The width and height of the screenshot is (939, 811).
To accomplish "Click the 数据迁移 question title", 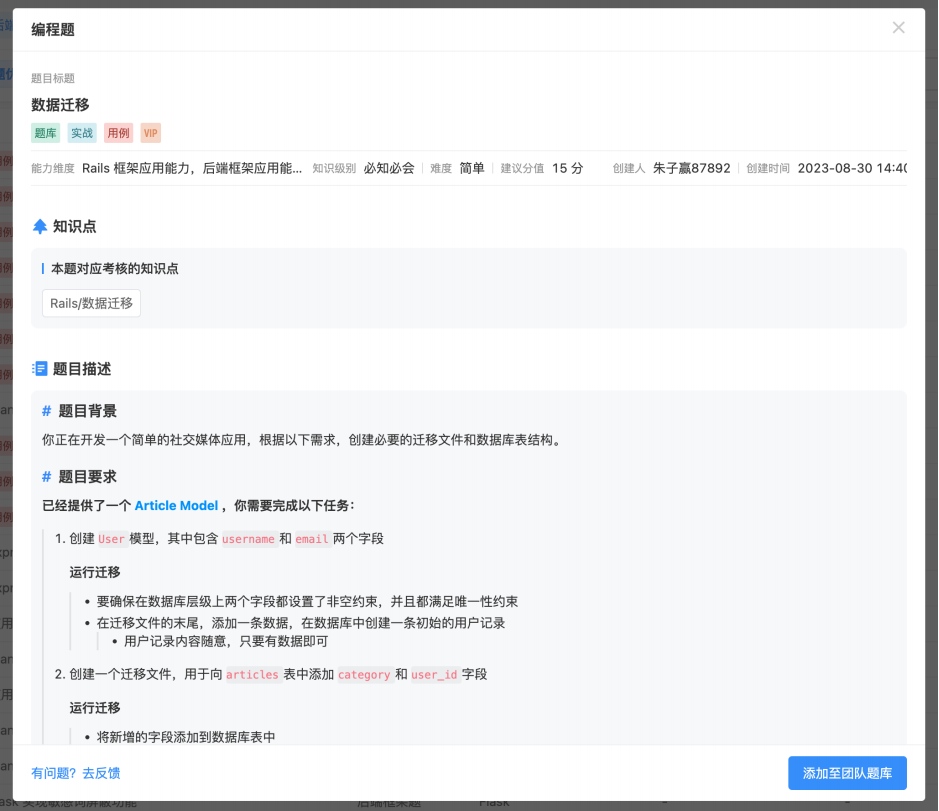I will pos(60,105).
